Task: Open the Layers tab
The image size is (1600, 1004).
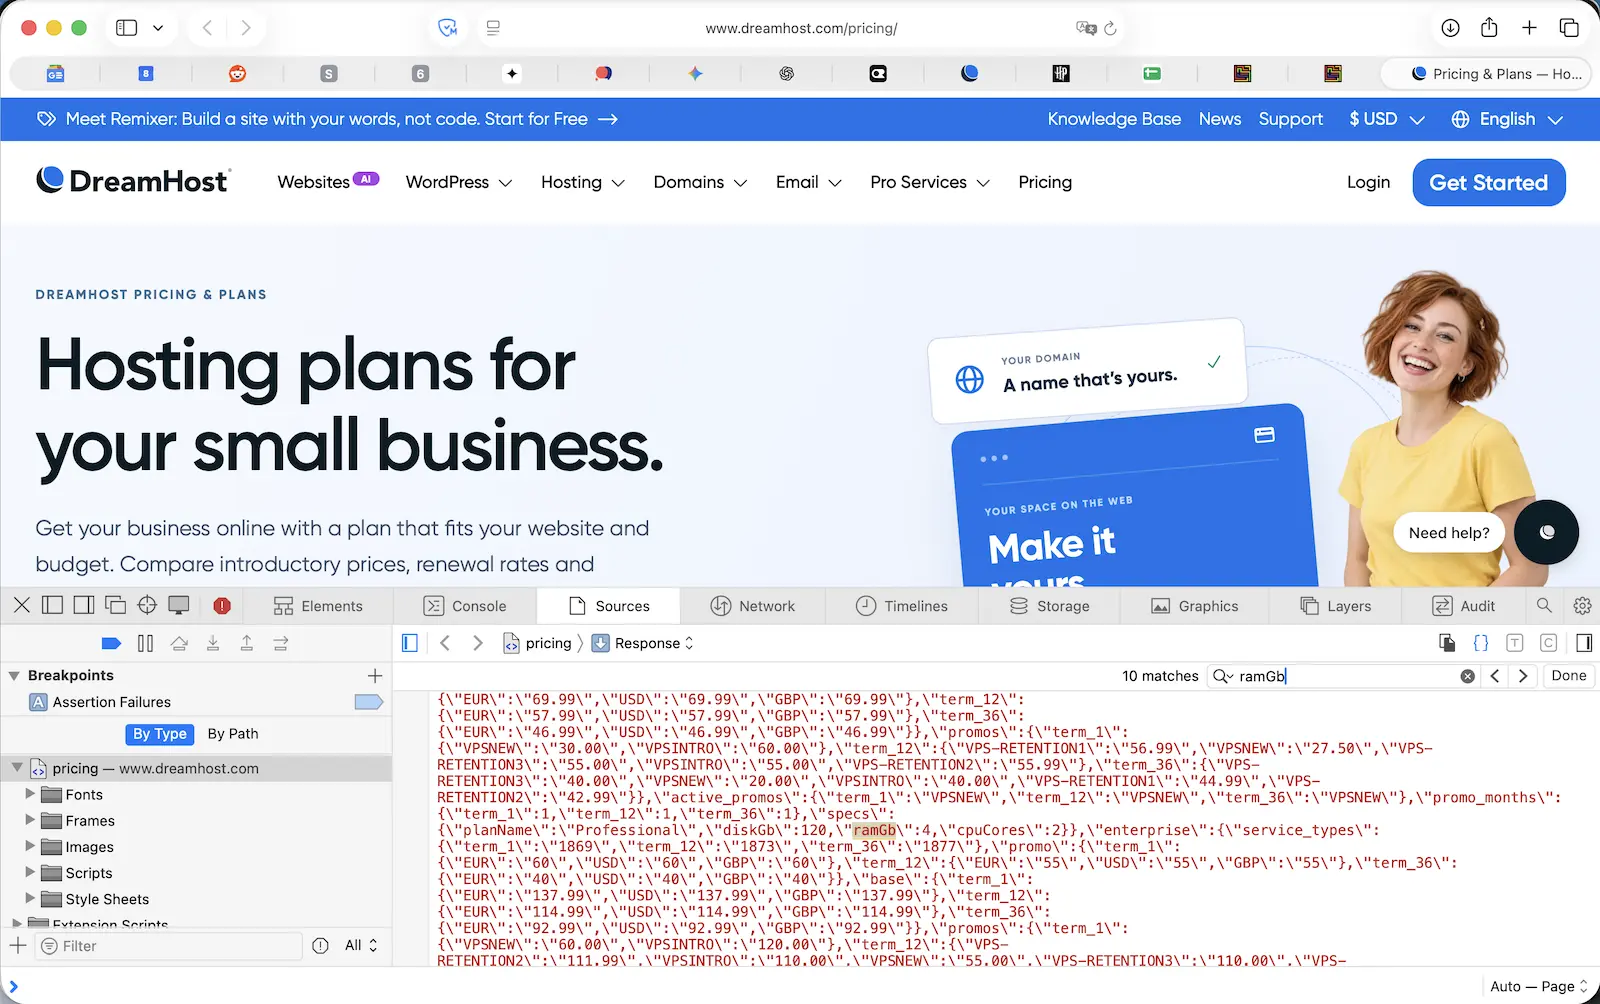Action: point(1335,605)
